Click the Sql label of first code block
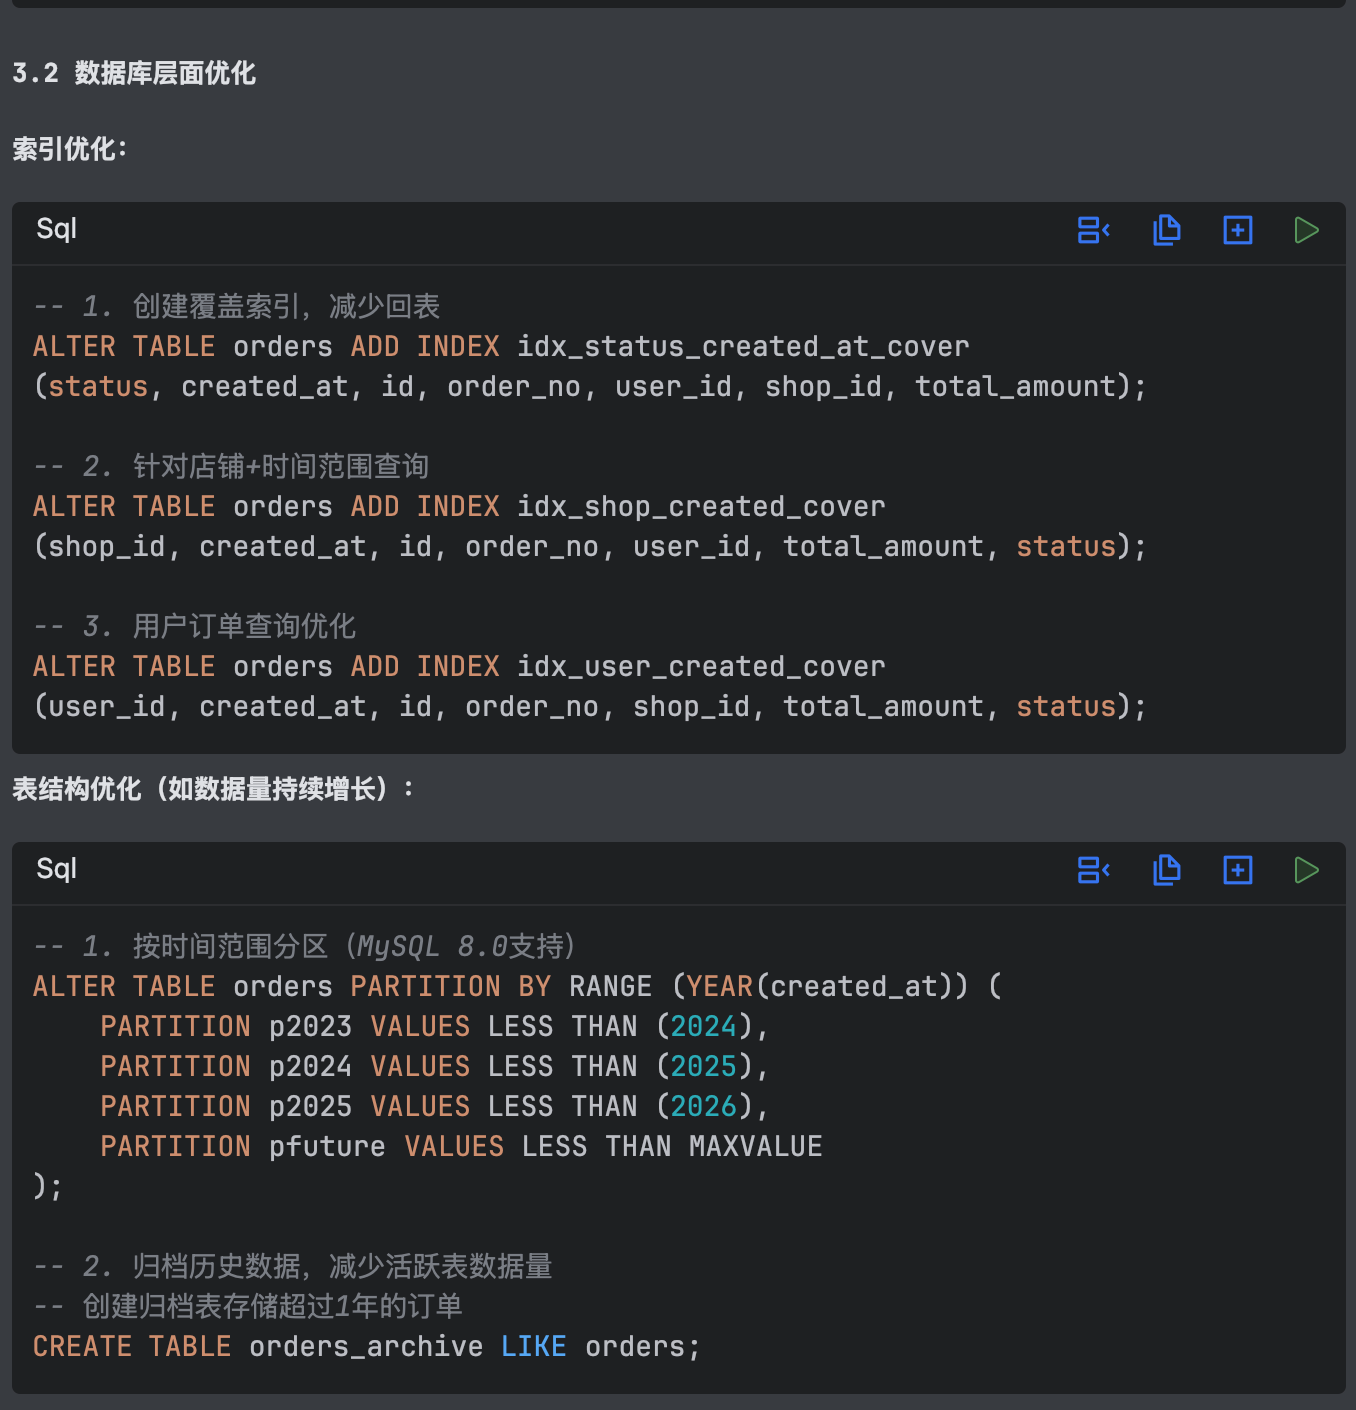1356x1410 pixels. 56,229
